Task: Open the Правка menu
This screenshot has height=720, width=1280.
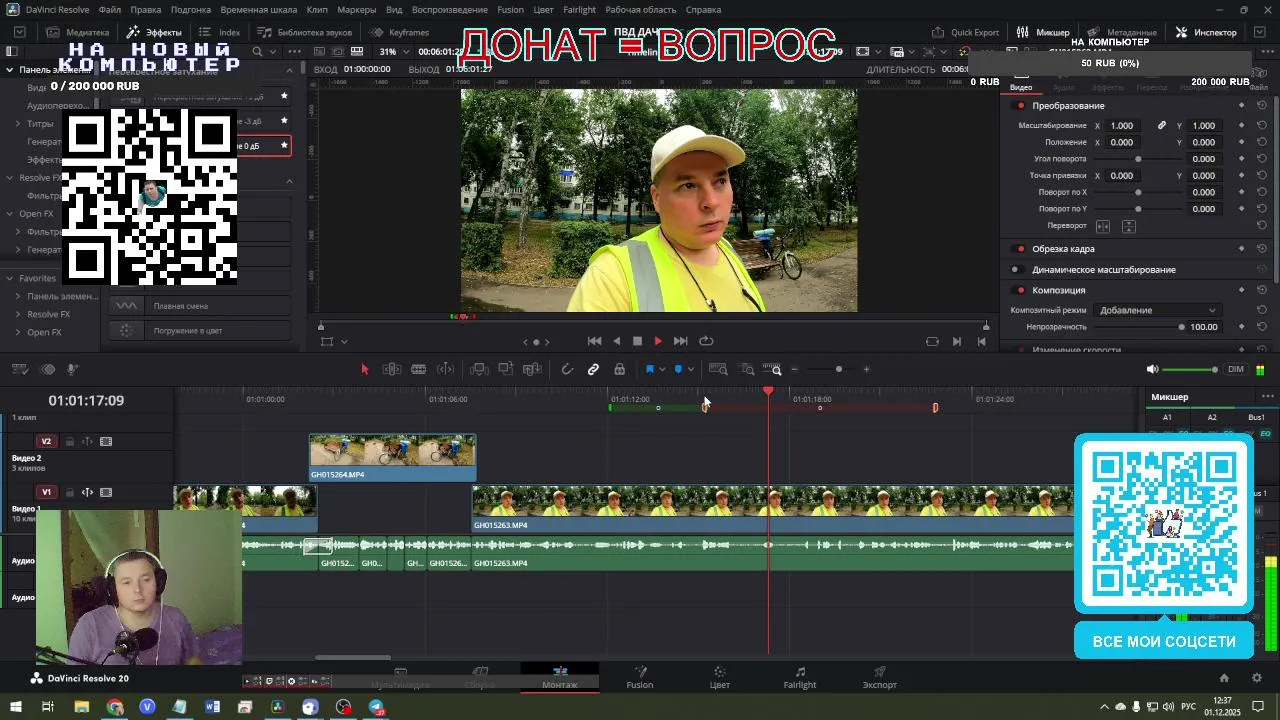Action: pos(146,10)
